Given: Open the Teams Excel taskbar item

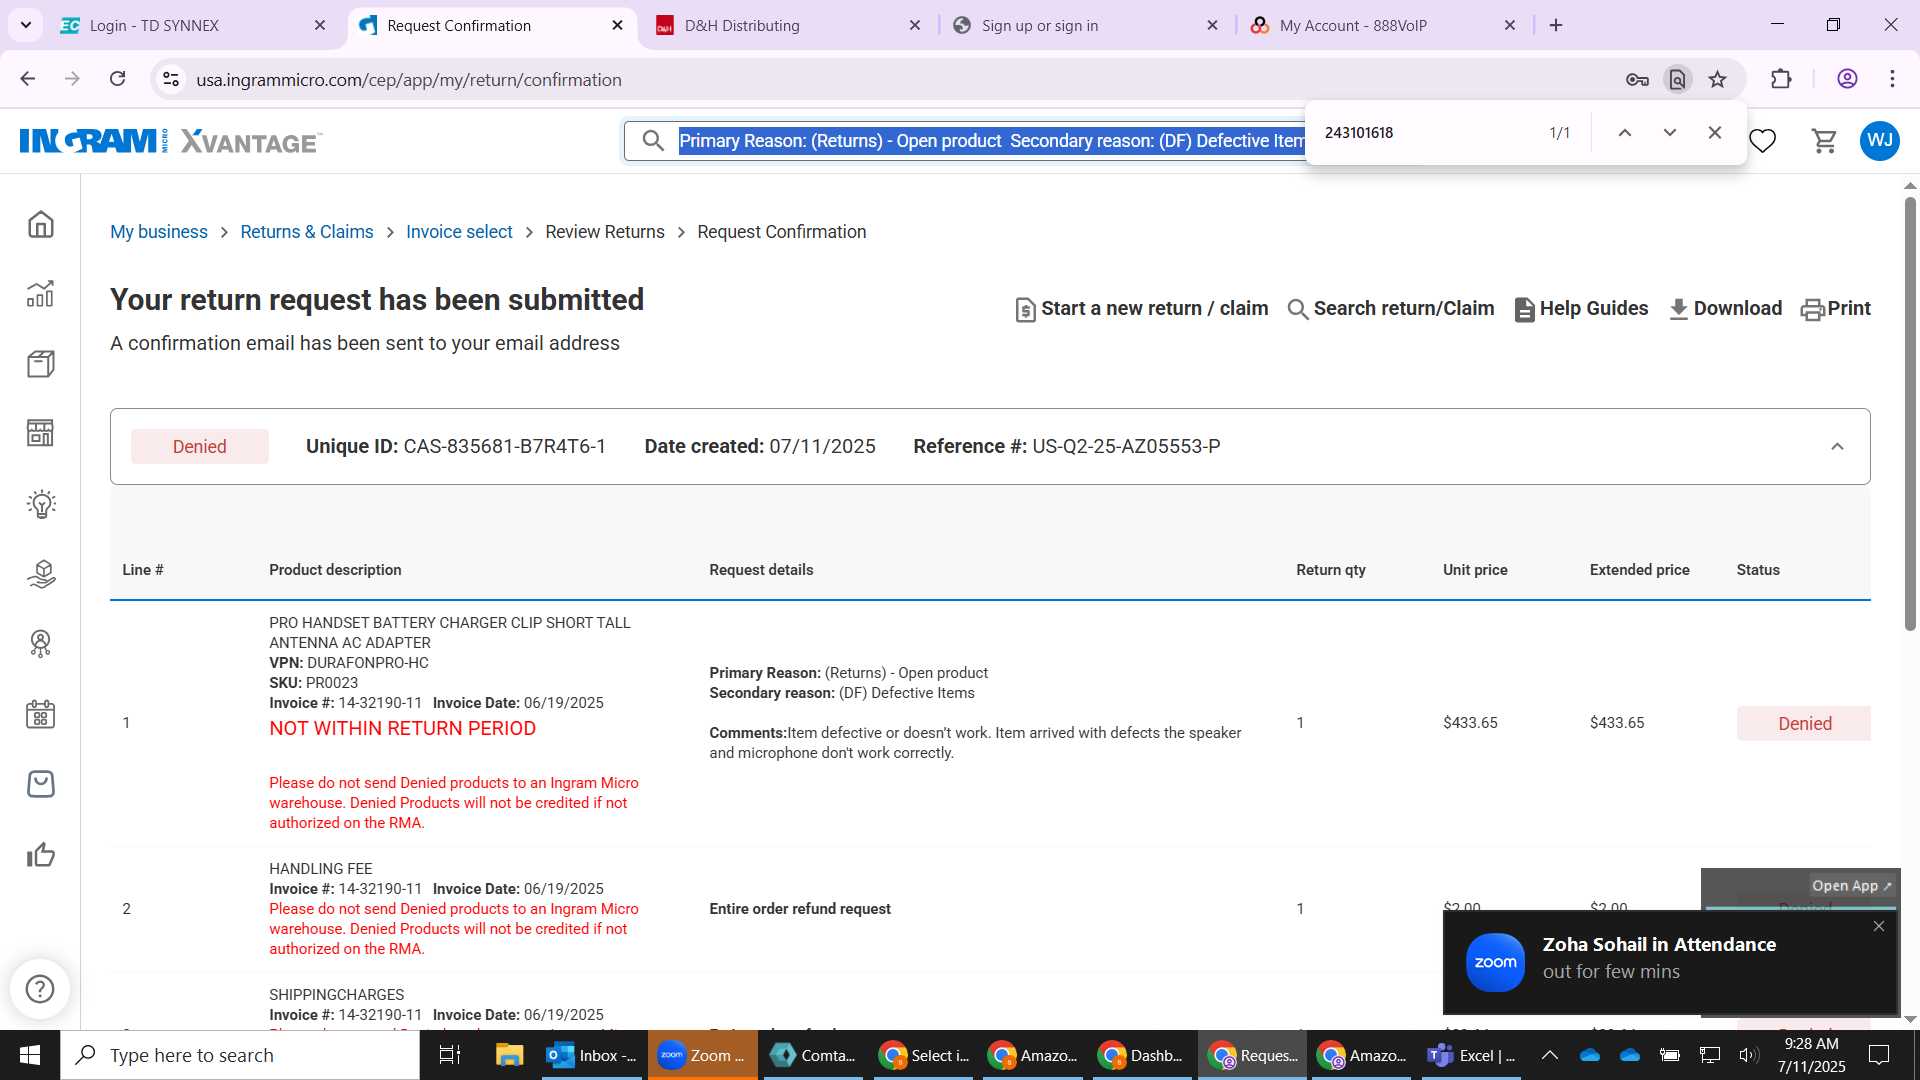Looking at the screenshot, I should pos(1473,1055).
